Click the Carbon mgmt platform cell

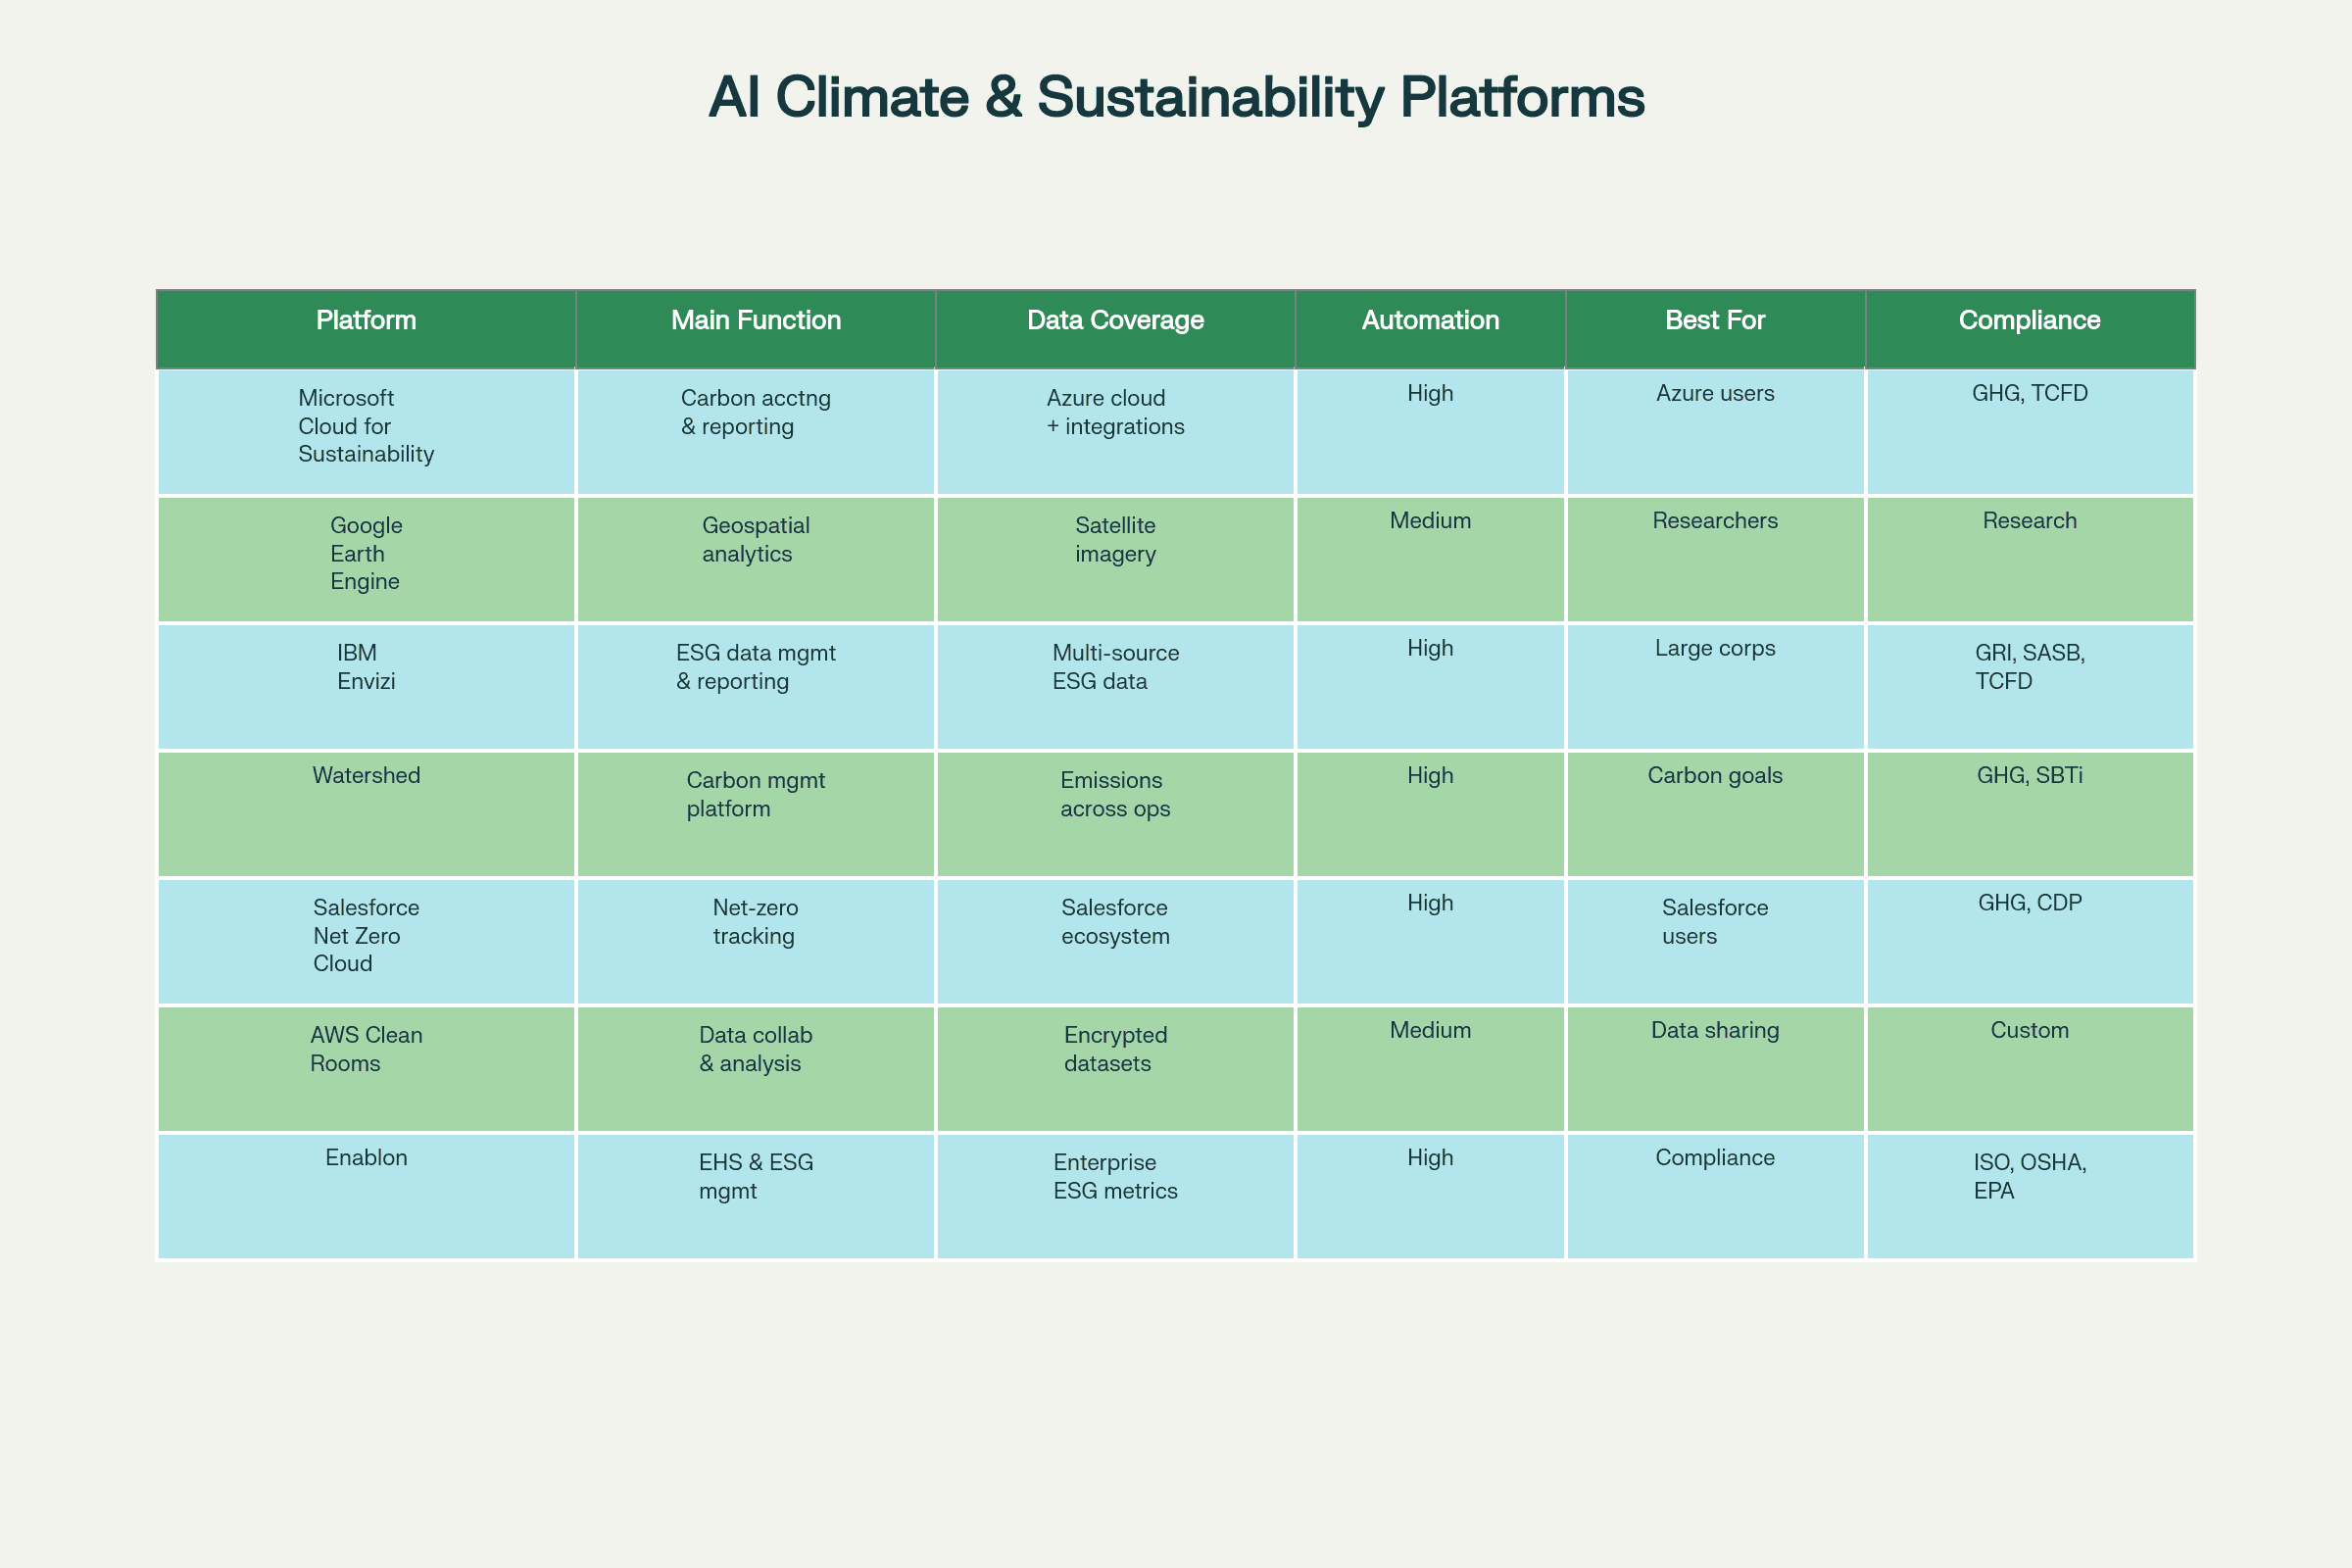coord(756,814)
